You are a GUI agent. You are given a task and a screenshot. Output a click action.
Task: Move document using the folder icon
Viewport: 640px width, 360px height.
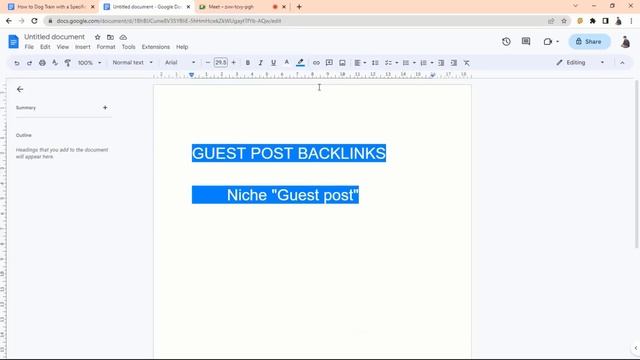(x=110, y=37)
